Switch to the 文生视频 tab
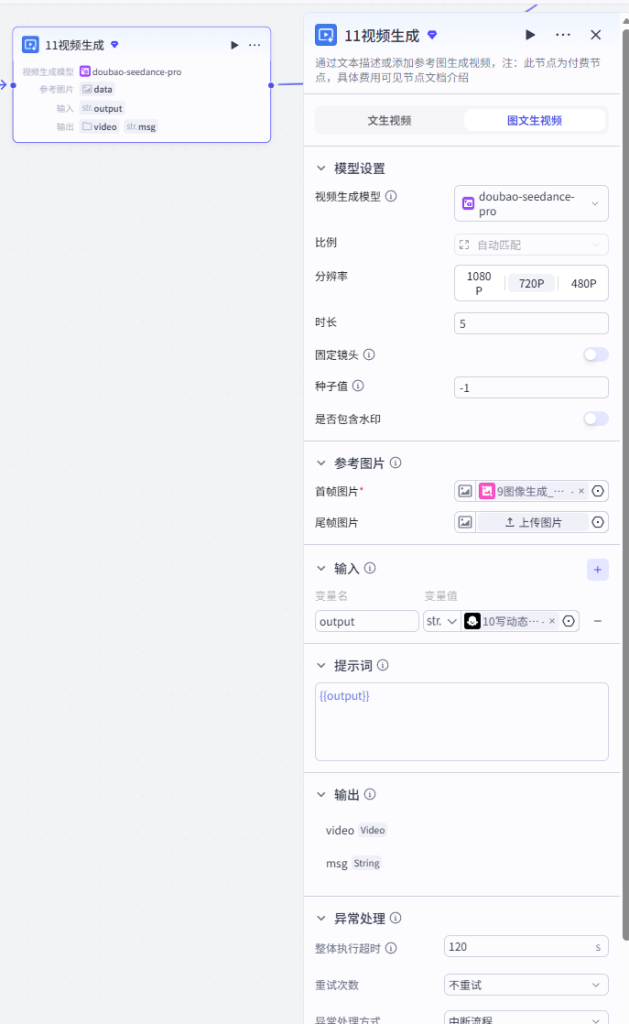Viewport: 629px width, 1024px height. point(389,120)
